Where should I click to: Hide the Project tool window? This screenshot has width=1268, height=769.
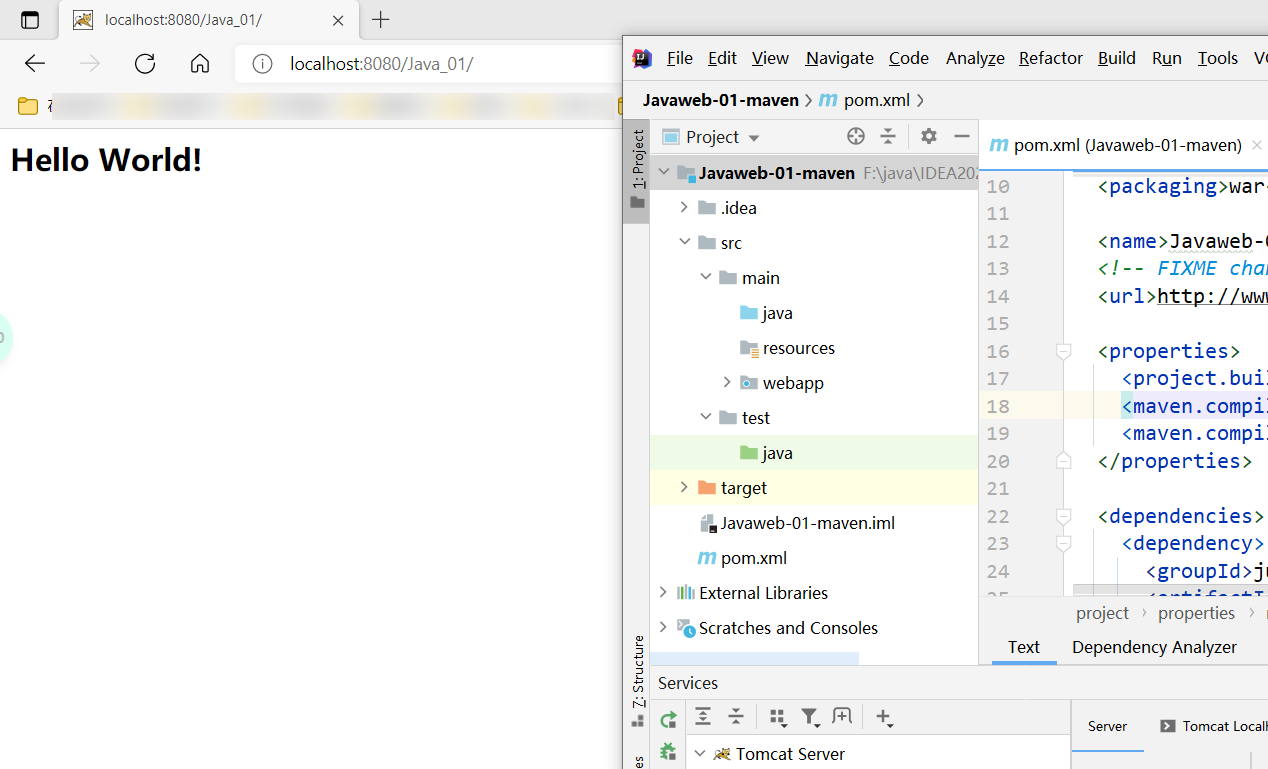[x=962, y=137]
